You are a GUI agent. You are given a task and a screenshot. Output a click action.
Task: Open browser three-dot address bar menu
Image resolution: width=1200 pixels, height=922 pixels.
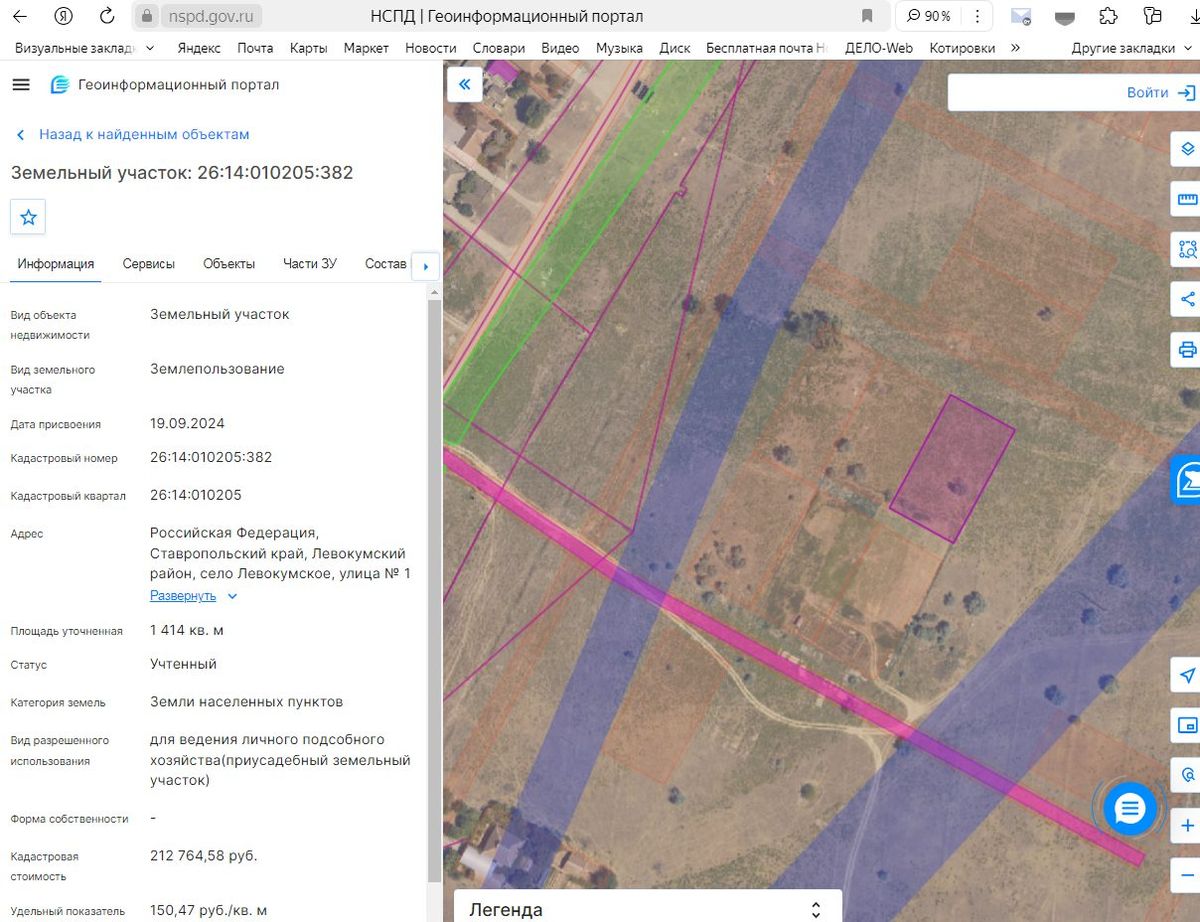[x=977, y=16]
